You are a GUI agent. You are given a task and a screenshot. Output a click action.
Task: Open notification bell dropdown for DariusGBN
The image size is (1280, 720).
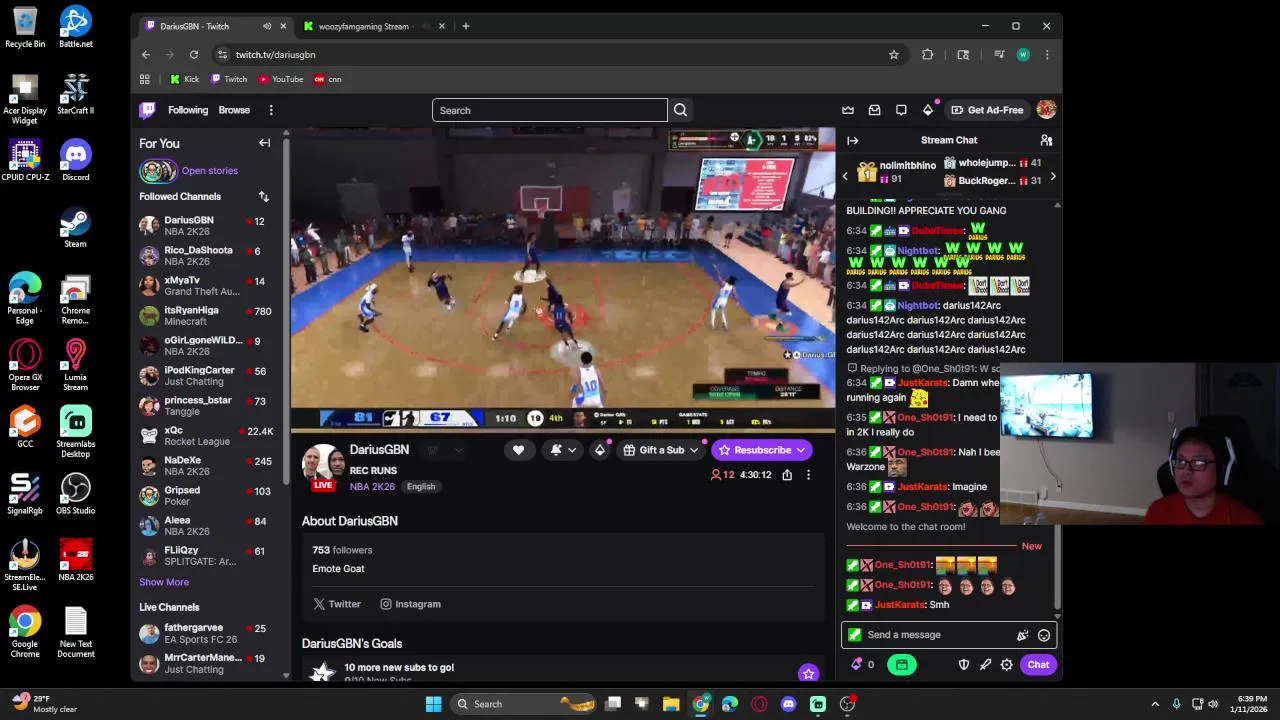564,450
